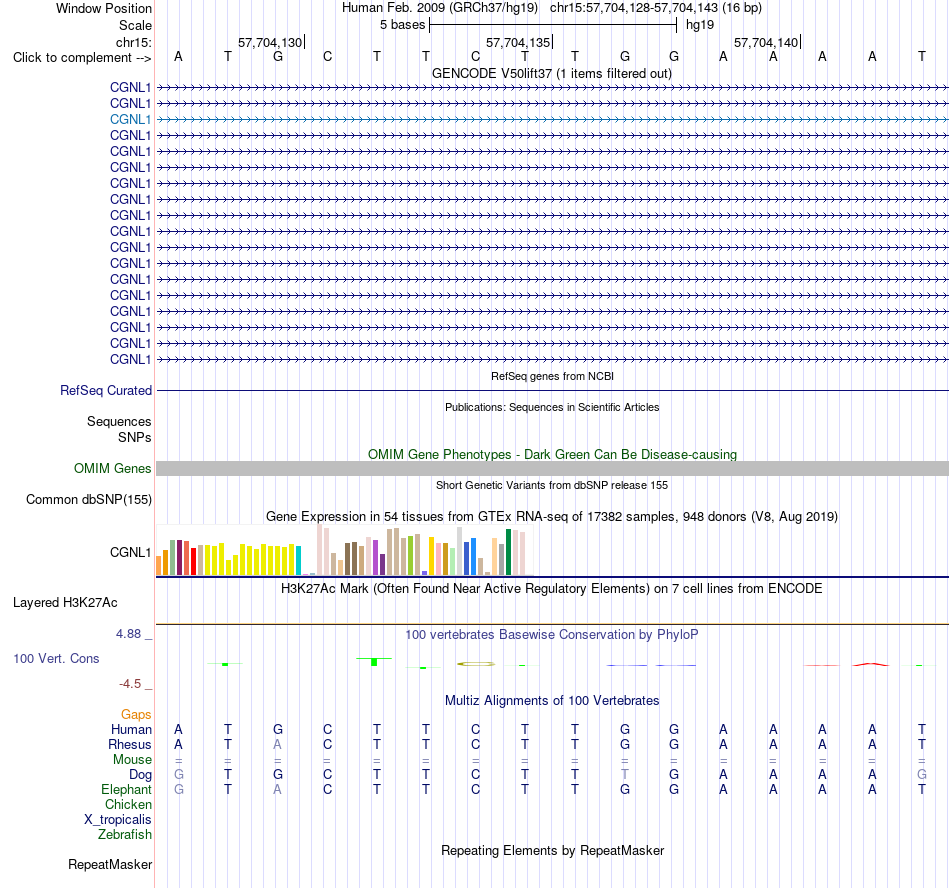This screenshot has width=950, height=888.
Task: Open 'Publications: Sequences in Scientific Articles' heading
Action: pos(552,407)
